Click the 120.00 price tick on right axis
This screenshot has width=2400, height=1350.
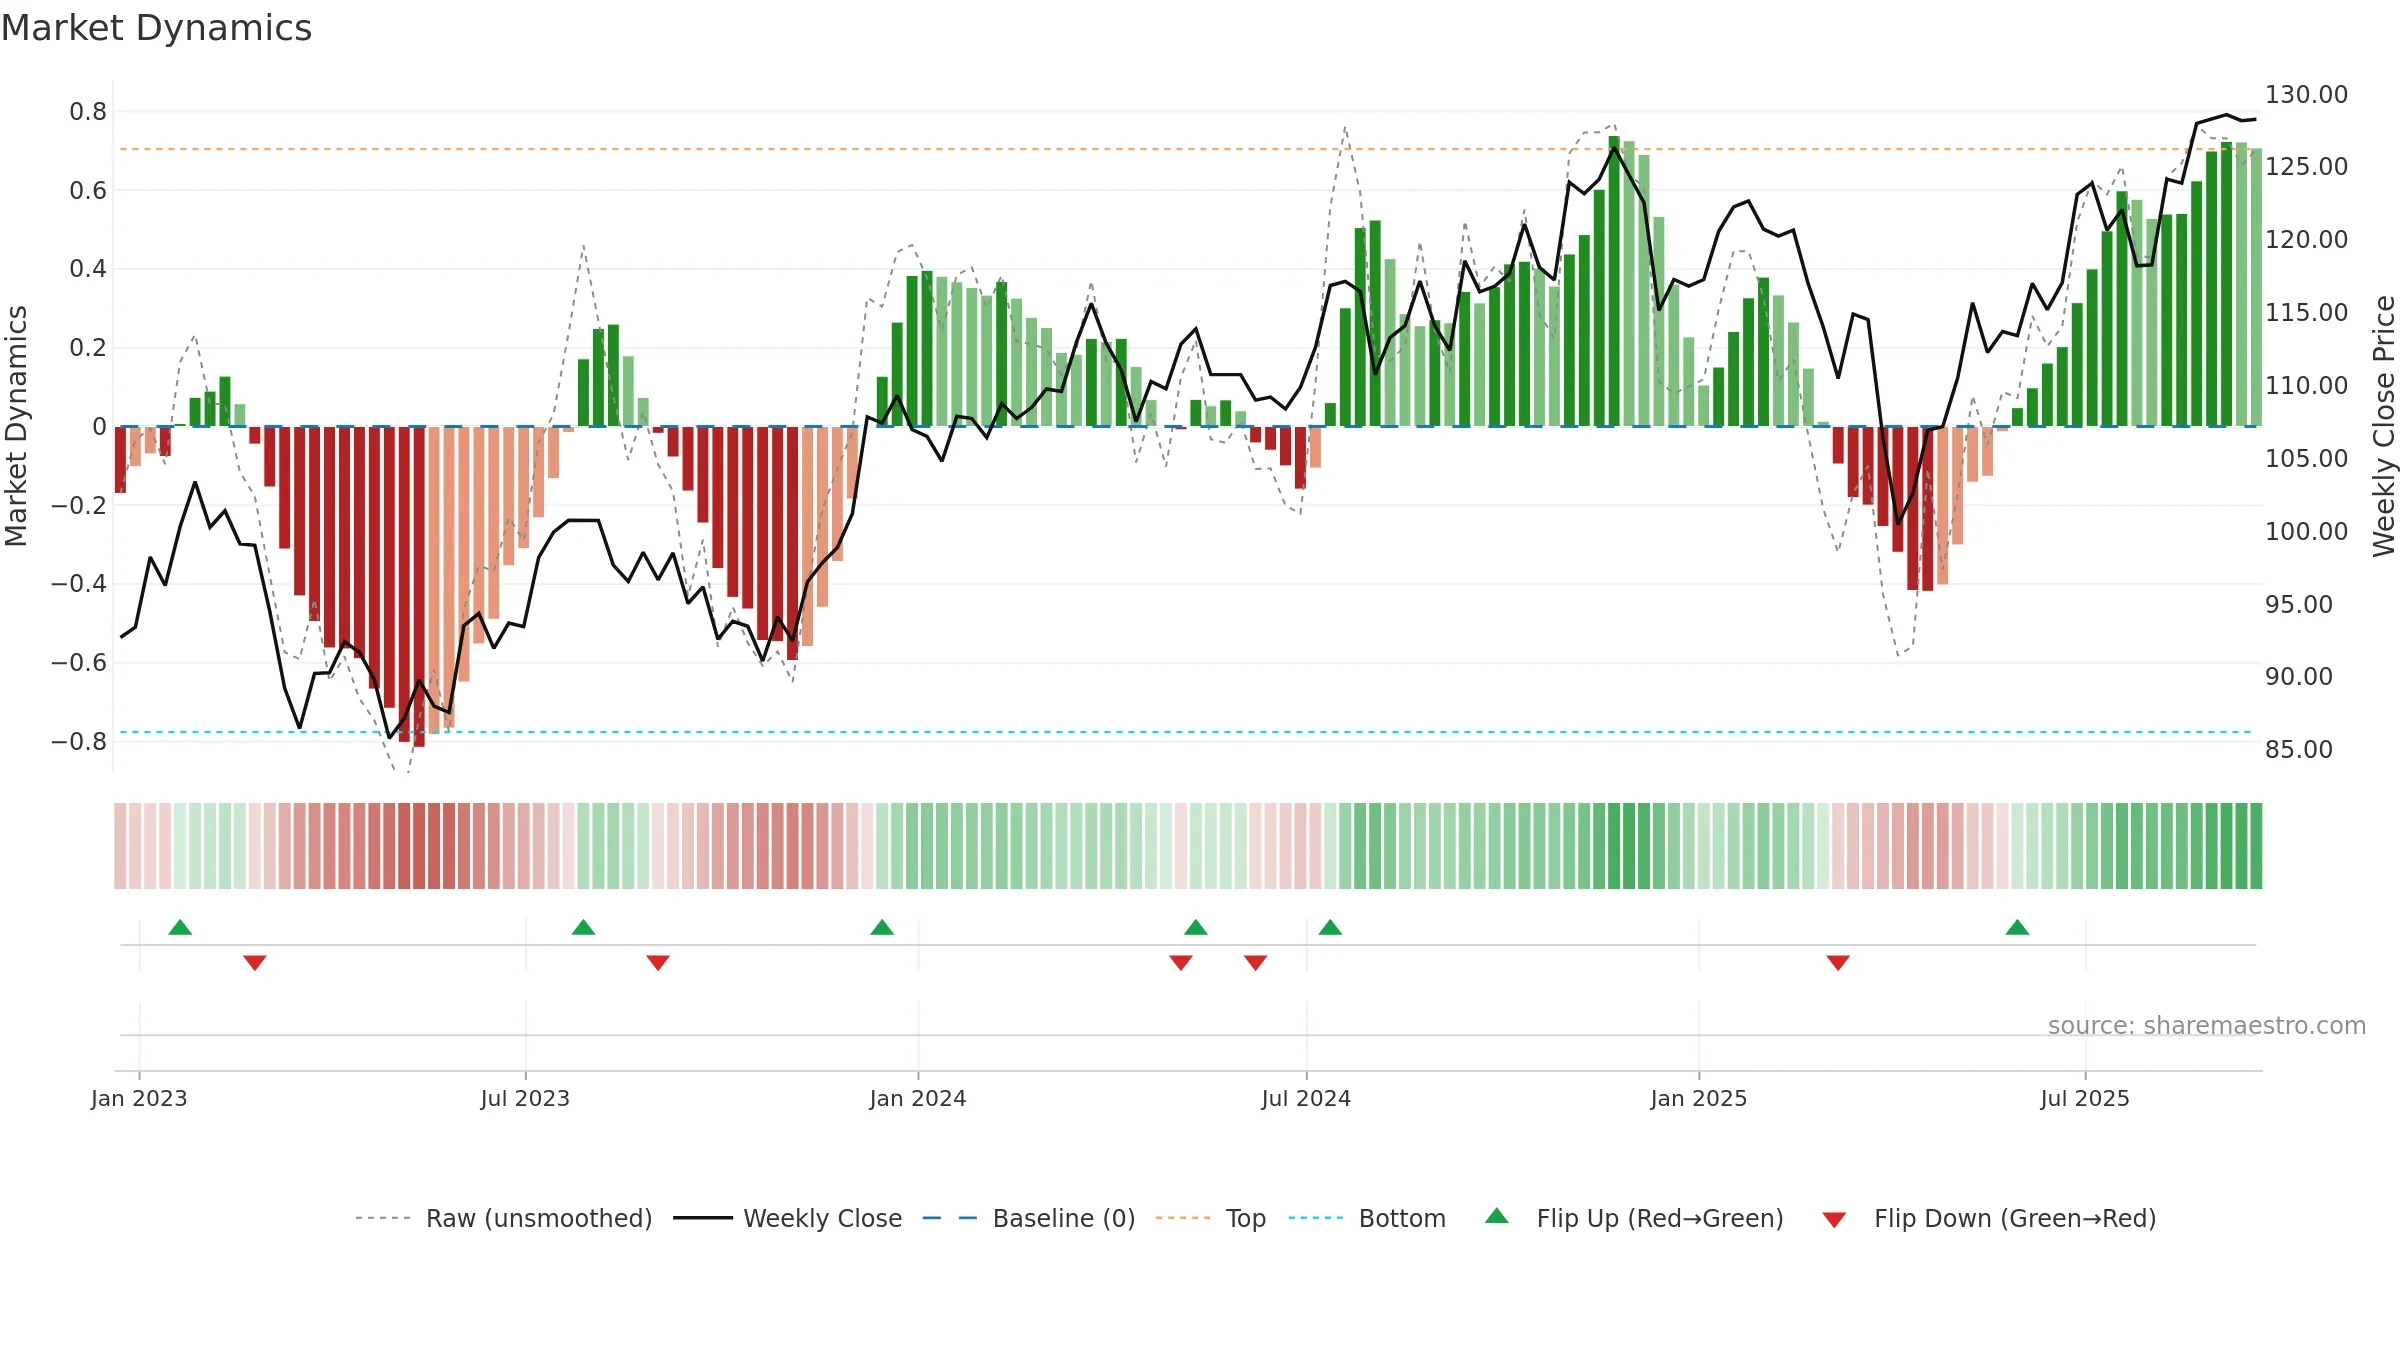tap(2306, 240)
